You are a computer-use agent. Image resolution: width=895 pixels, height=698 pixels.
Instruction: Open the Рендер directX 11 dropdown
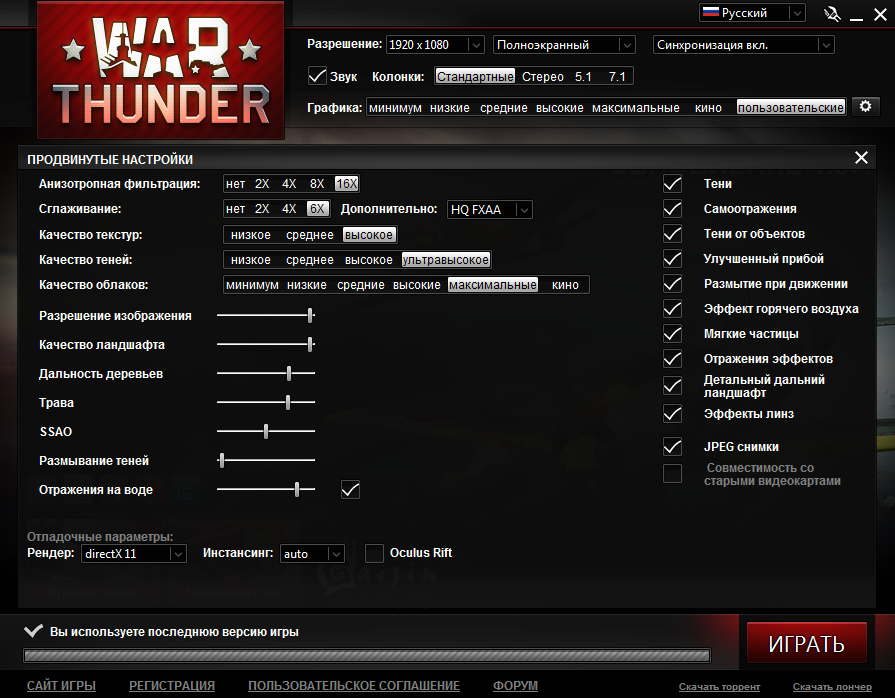coord(134,554)
